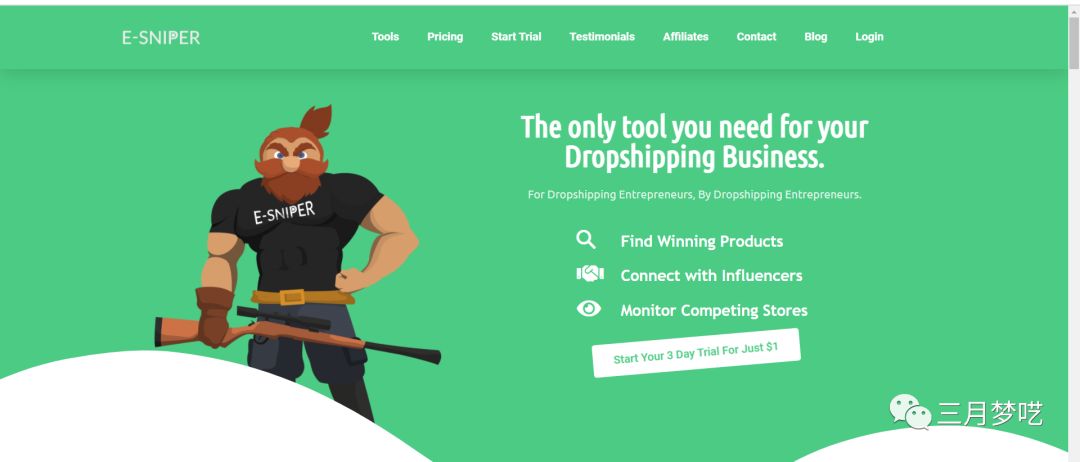Screen dimensions: 1080x462
Task: Click the eye icon beside Monitor Competing Stores
Action: [x=589, y=308]
